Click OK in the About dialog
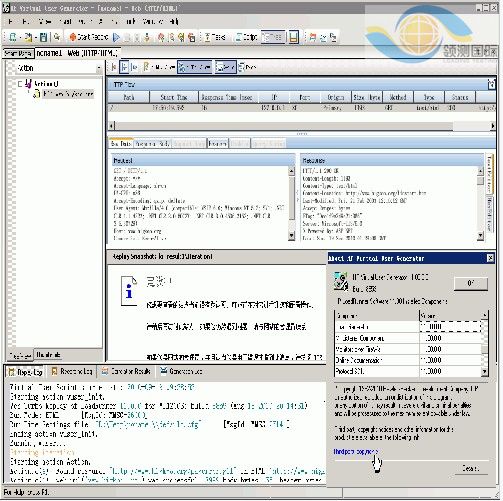 (x=471, y=283)
